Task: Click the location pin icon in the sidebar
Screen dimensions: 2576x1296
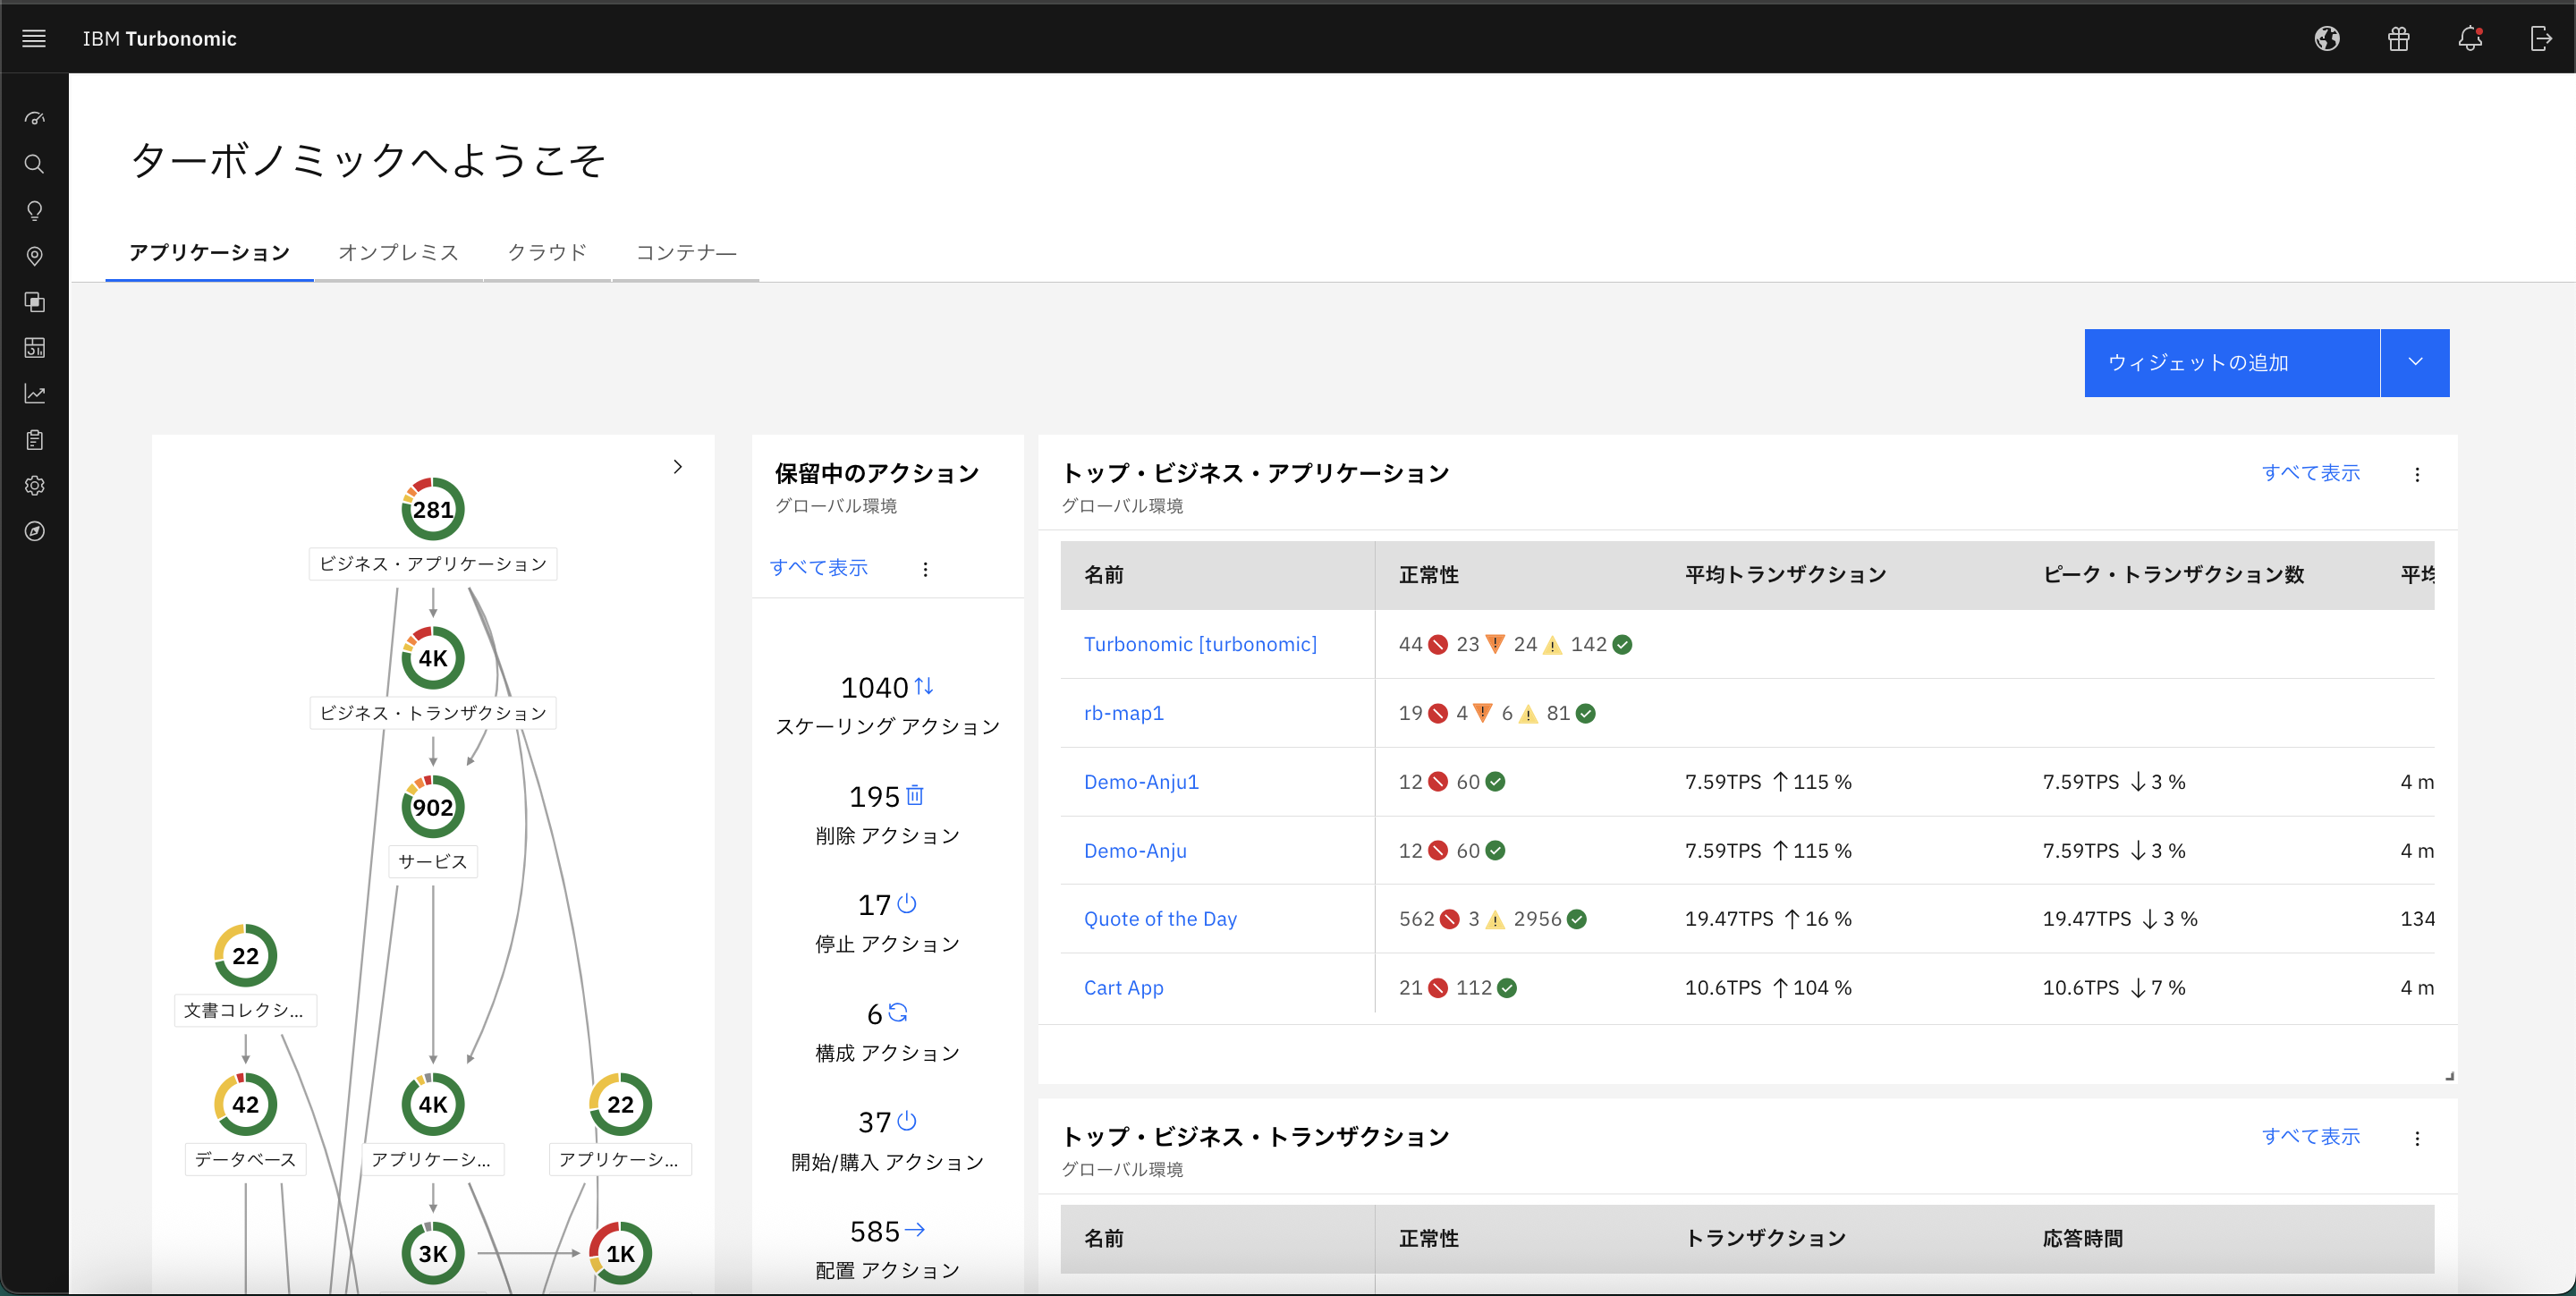Action: coord(34,256)
